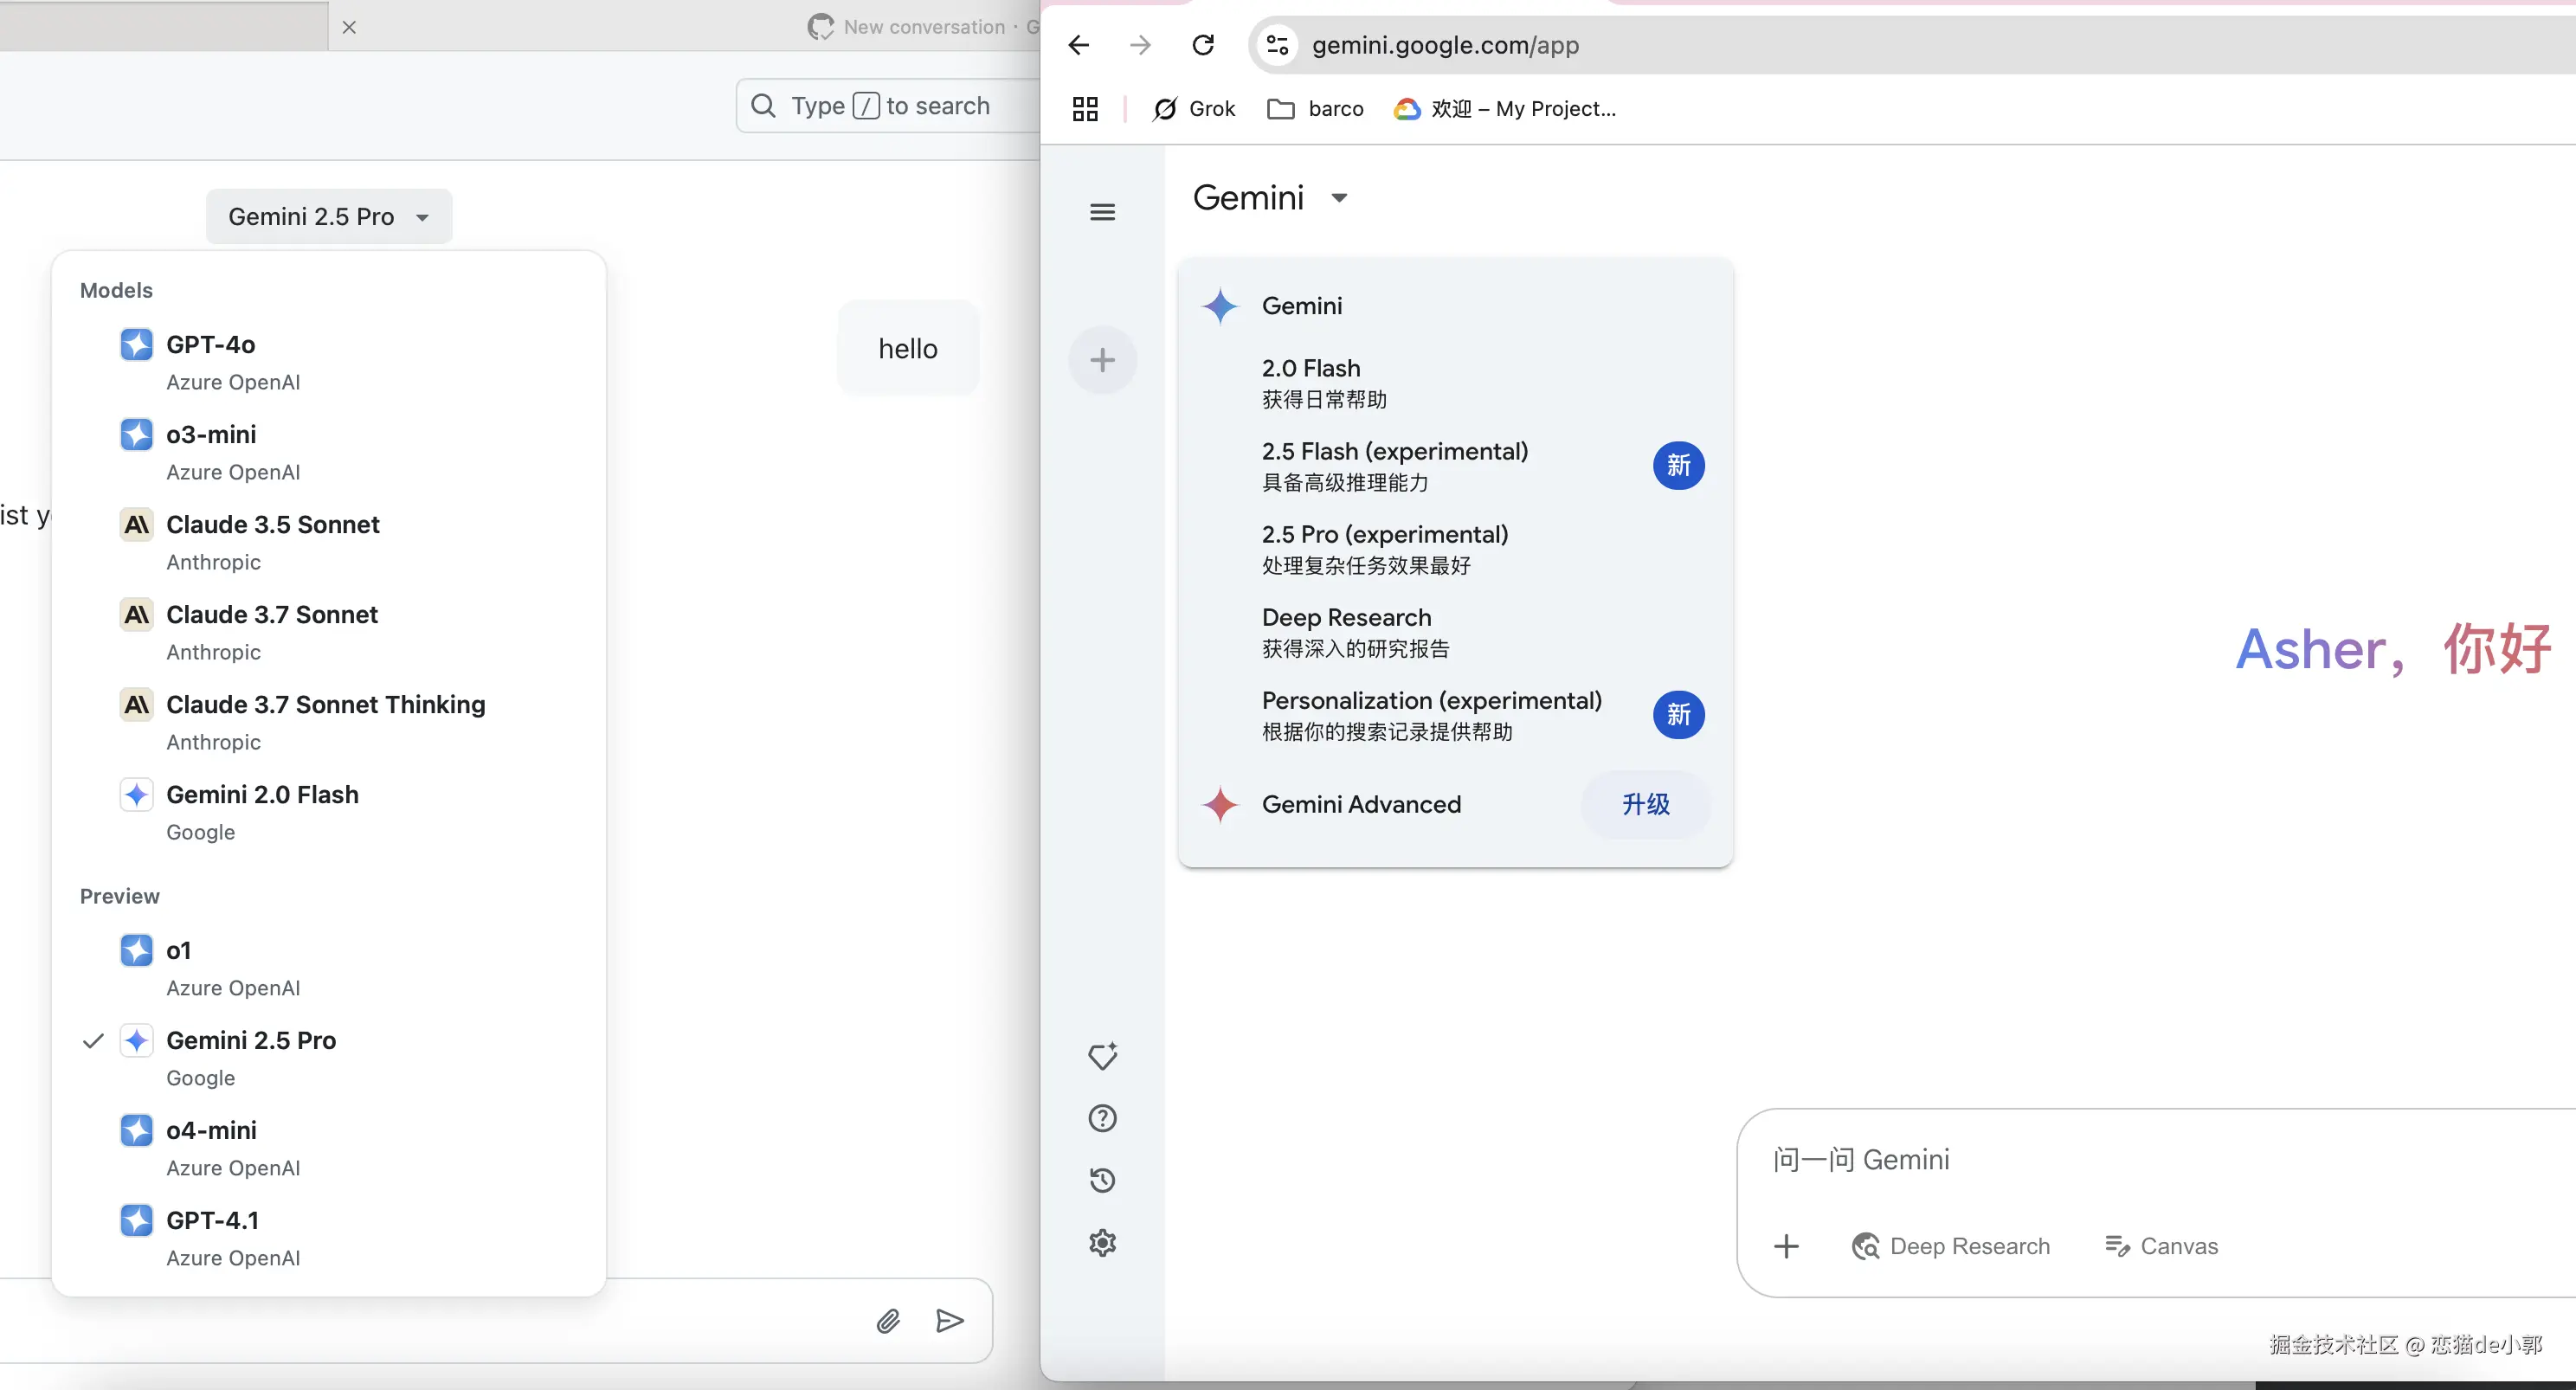Open the Gem manager diamond icon
Image resolution: width=2576 pixels, height=1390 pixels.
[x=1102, y=1056]
